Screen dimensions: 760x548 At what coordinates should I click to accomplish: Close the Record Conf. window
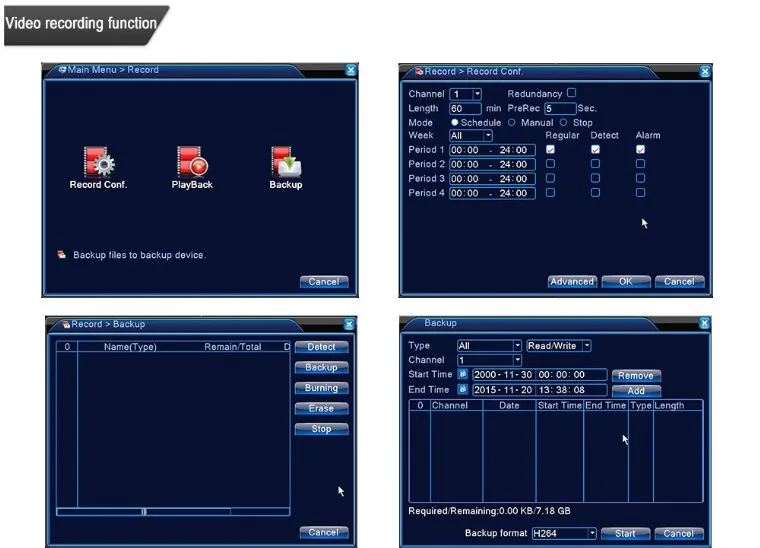(705, 72)
